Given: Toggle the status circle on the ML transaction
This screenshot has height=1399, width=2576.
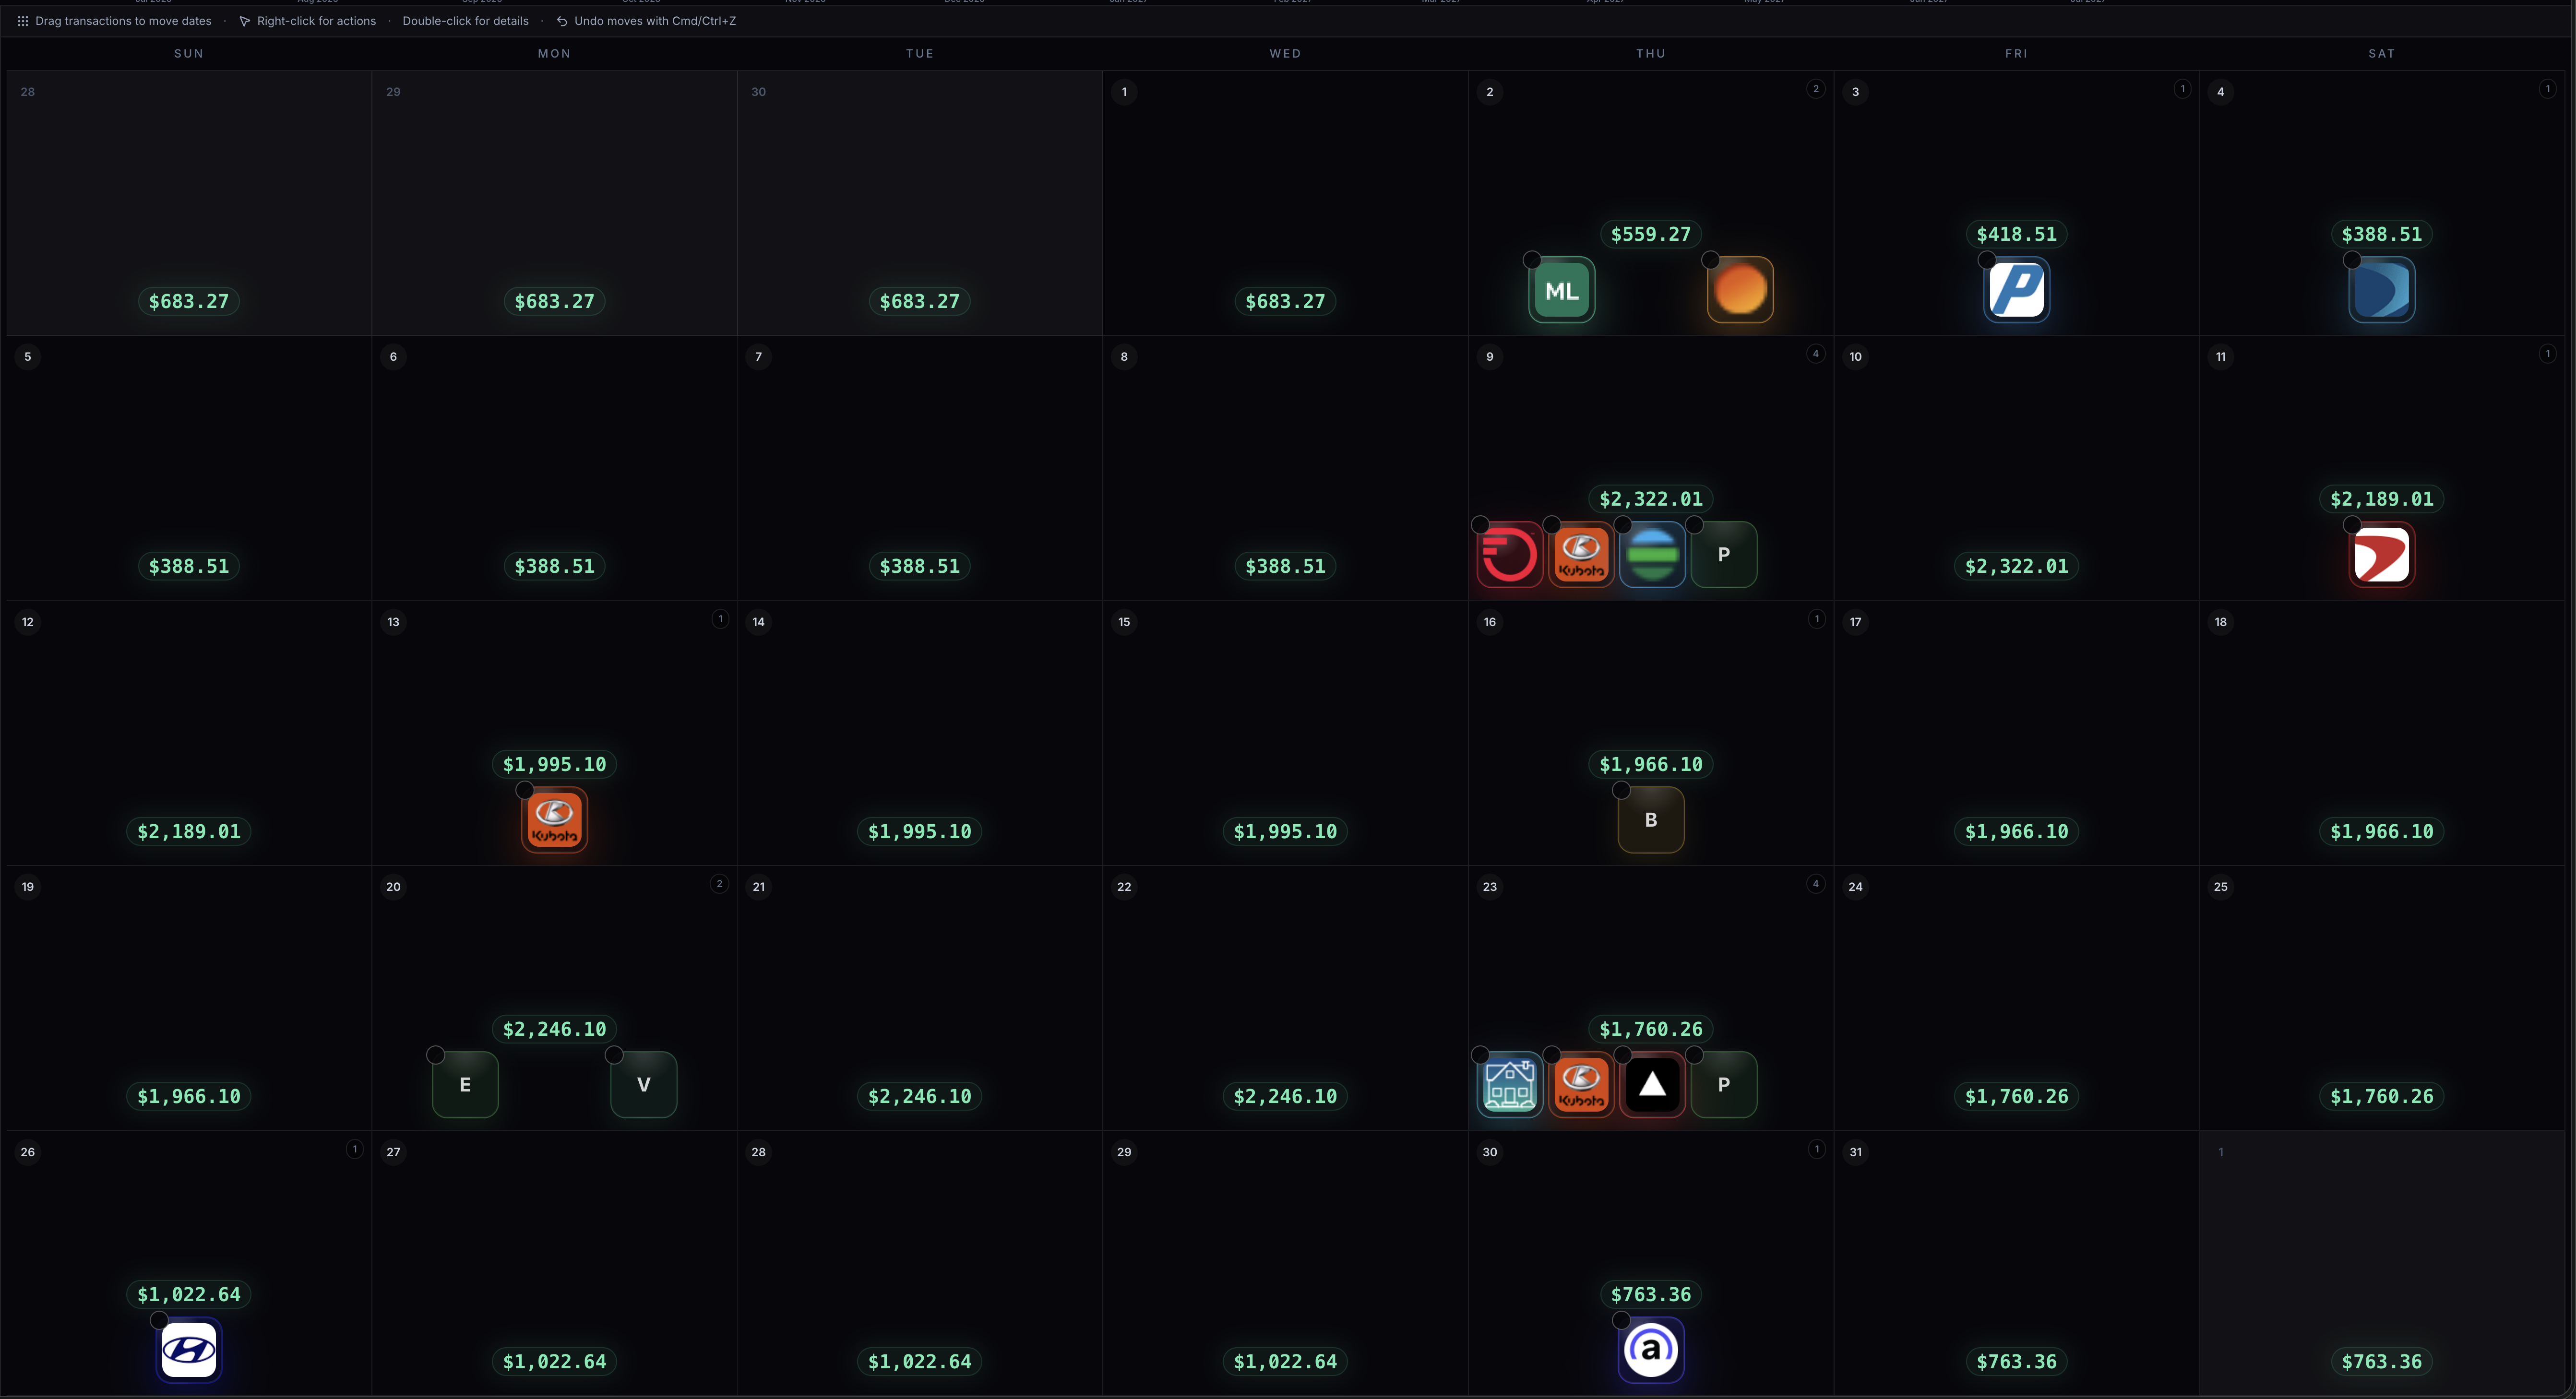Looking at the screenshot, I should pyautogui.click(x=1531, y=260).
